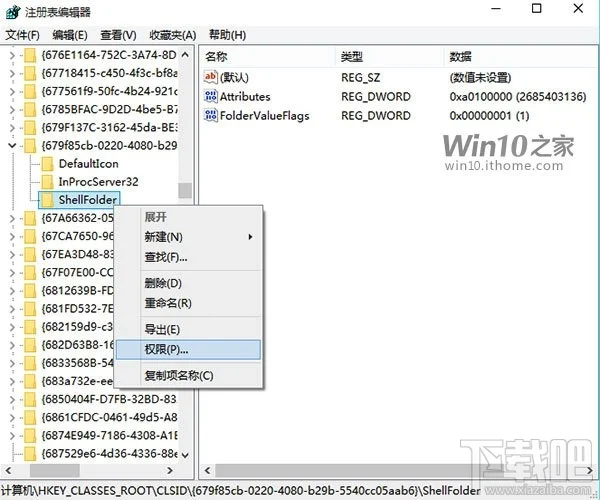The image size is (600, 500).
Task: Select 重命名(R) in the context menu
Action: coord(167,303)
